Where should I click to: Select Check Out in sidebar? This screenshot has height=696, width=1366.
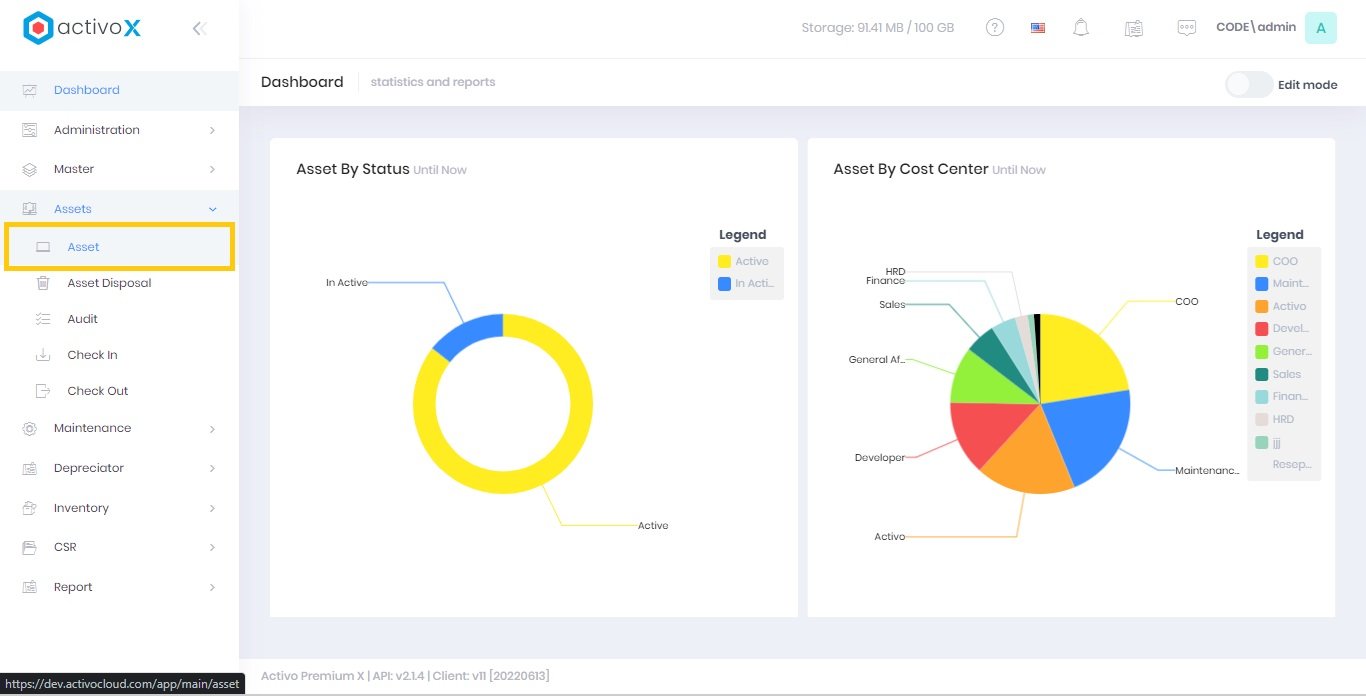[98, 391]
